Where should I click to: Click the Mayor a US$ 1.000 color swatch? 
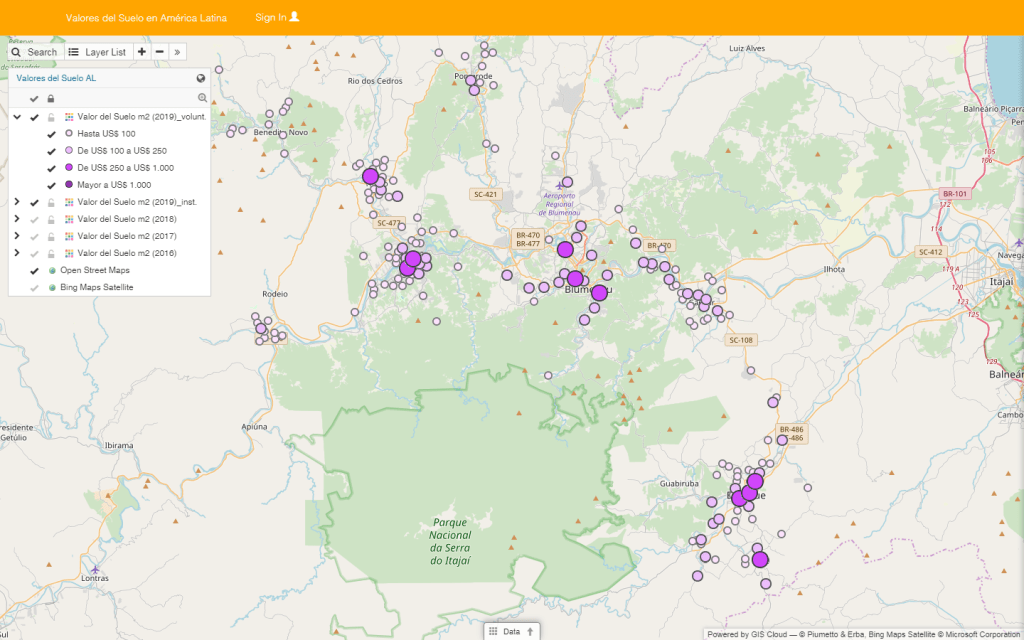[x=69, y=185]
